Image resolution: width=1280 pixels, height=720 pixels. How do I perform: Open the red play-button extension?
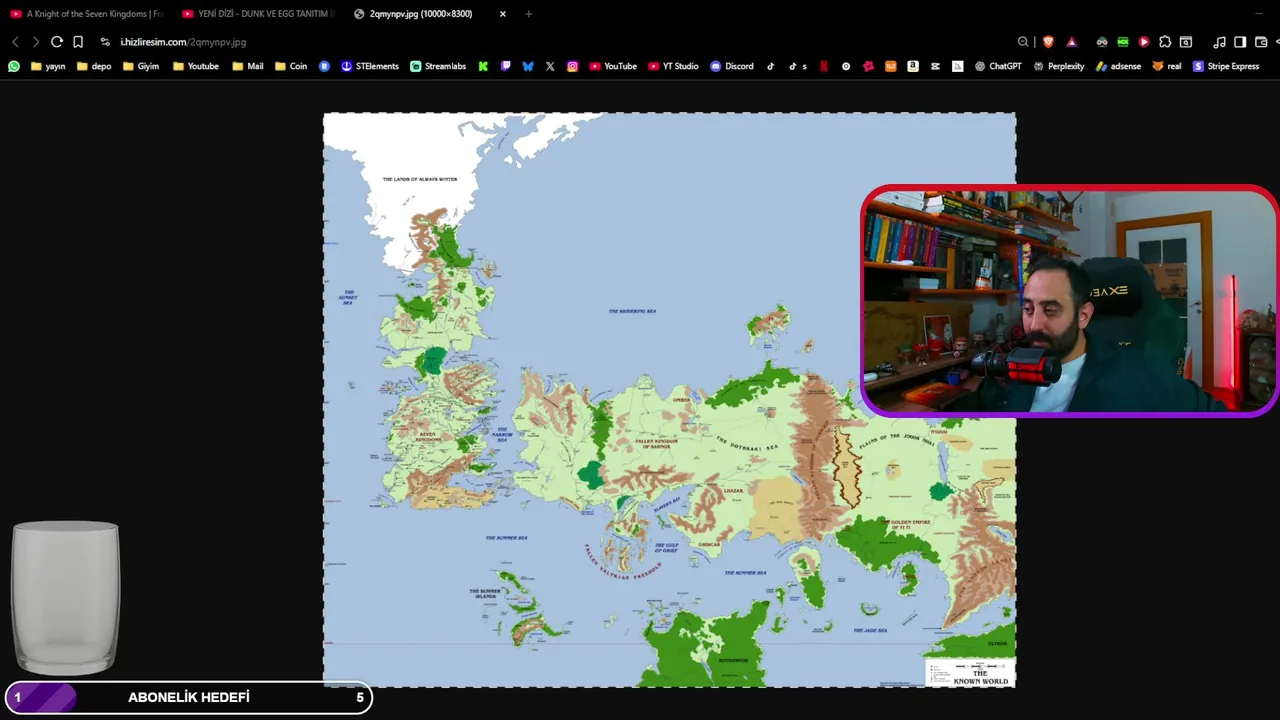click(1144, 42)
